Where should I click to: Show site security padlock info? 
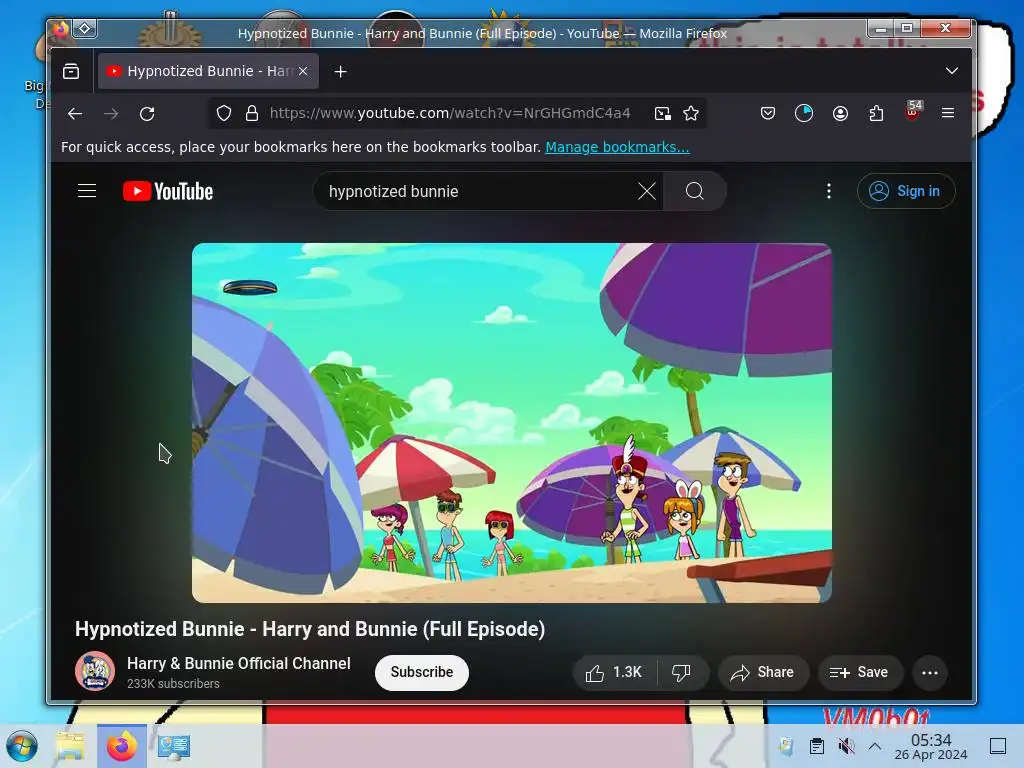point(251,114)
